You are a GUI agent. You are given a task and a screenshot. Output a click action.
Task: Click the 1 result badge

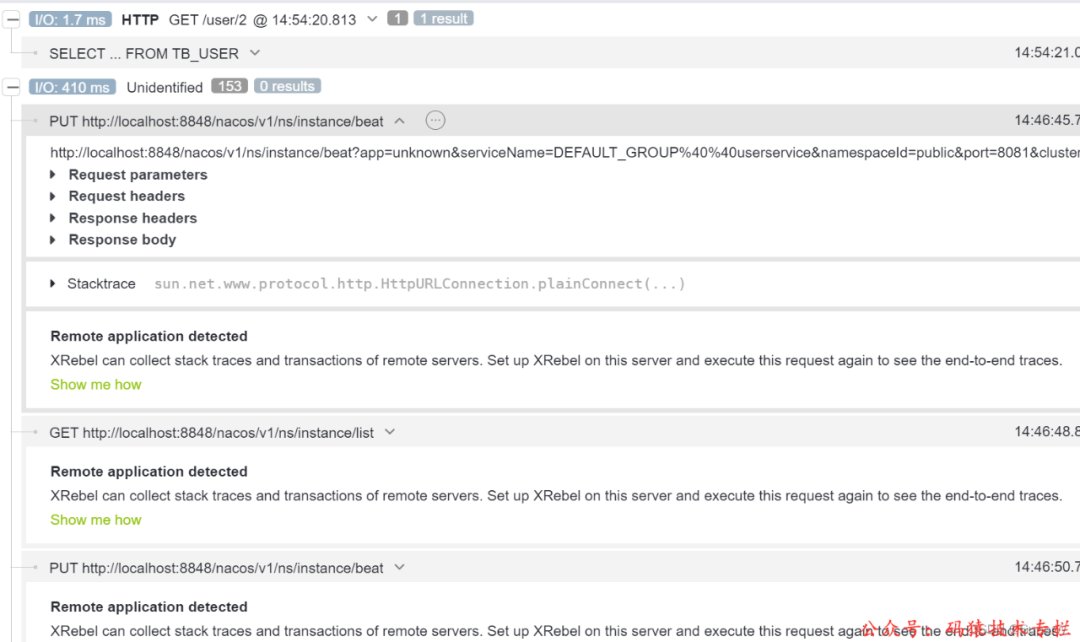(444, 19)
